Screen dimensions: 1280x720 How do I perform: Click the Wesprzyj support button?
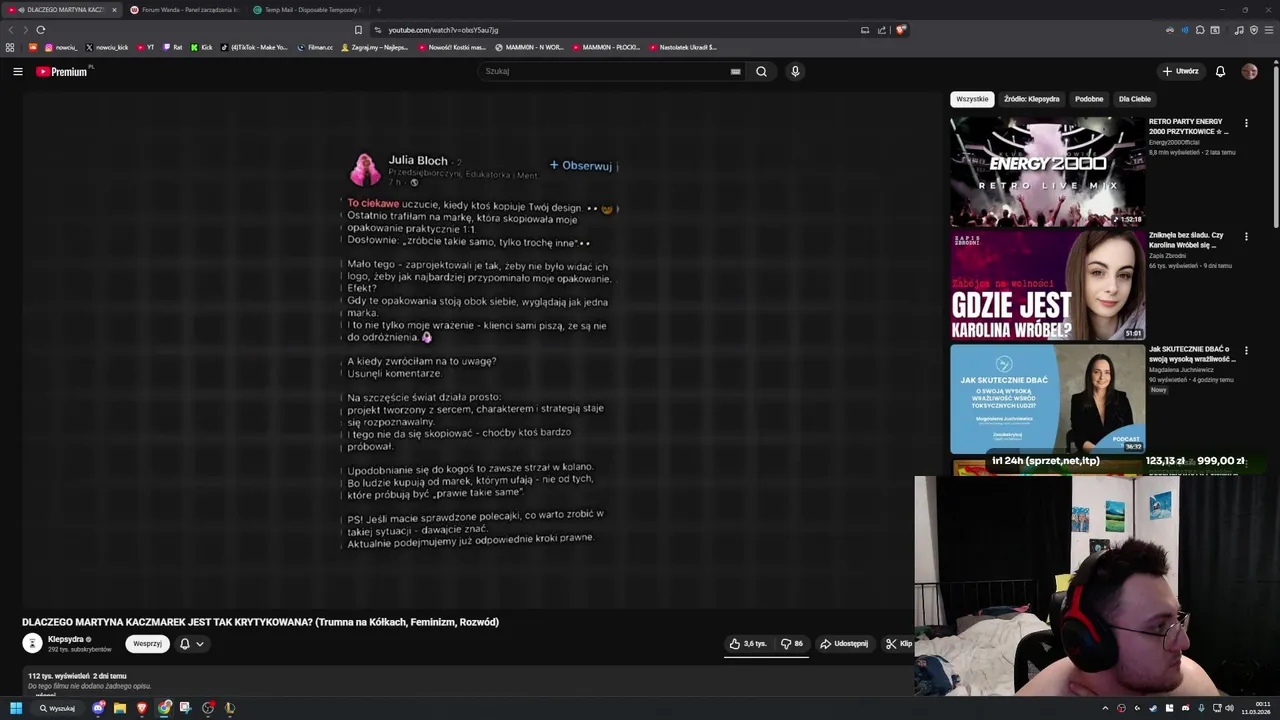147,644
